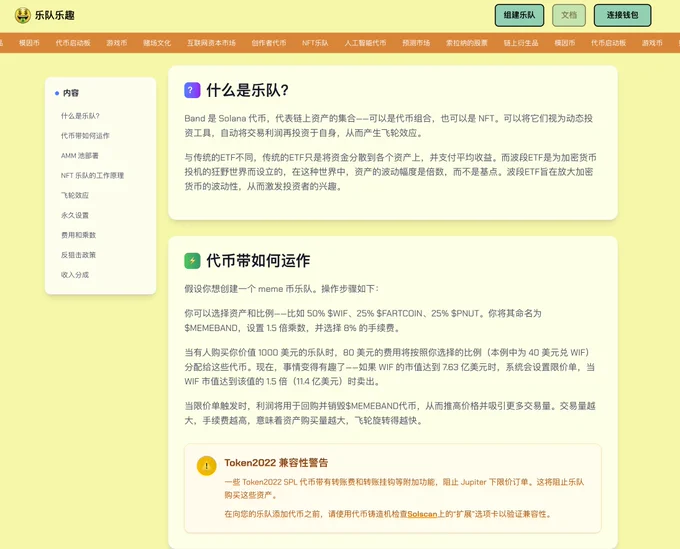Click the paragraph mentioning $MEMEBAND 1.5 倍乘数
This screenshot has width=680, height=549.
[363, 320]
